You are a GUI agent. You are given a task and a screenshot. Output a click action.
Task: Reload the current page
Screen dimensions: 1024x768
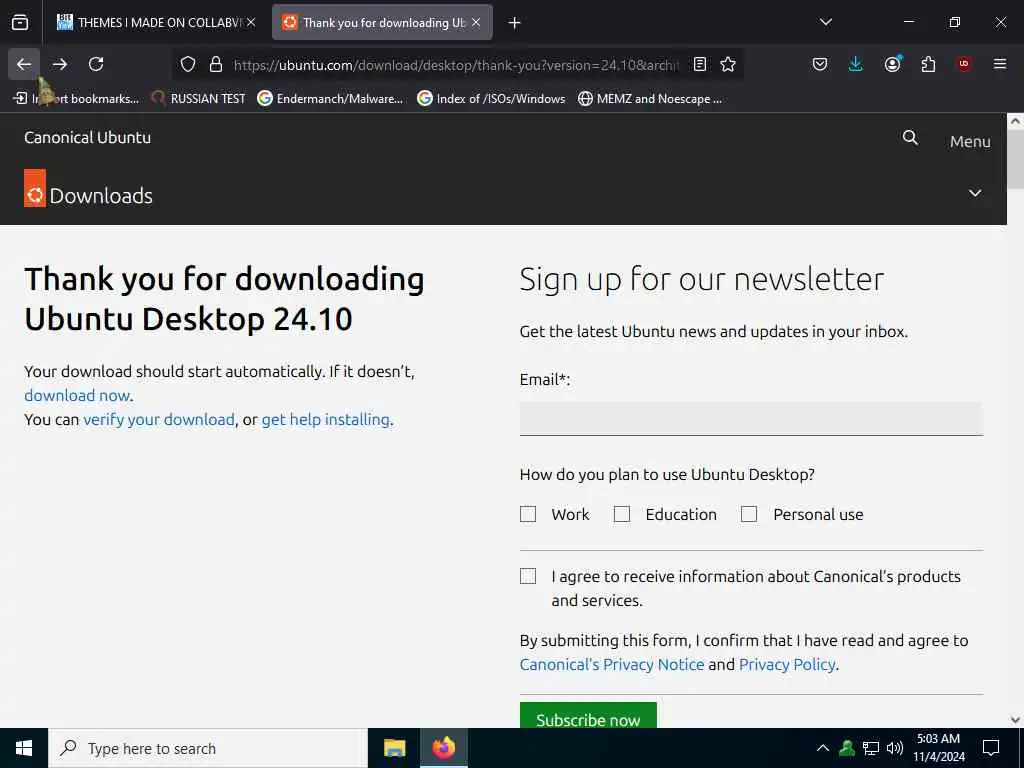click(96, 64)
